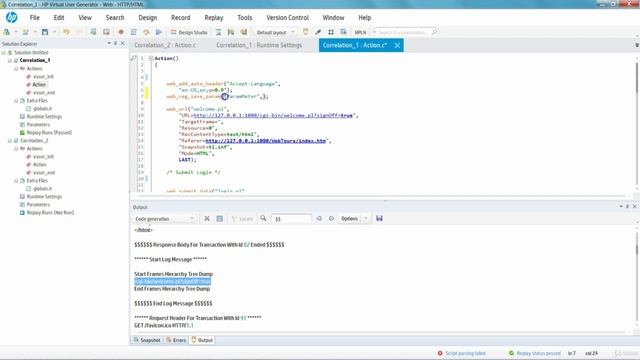Click the output search input field
Viewport: 640px width, 360px height.
(x=291, y=219)
